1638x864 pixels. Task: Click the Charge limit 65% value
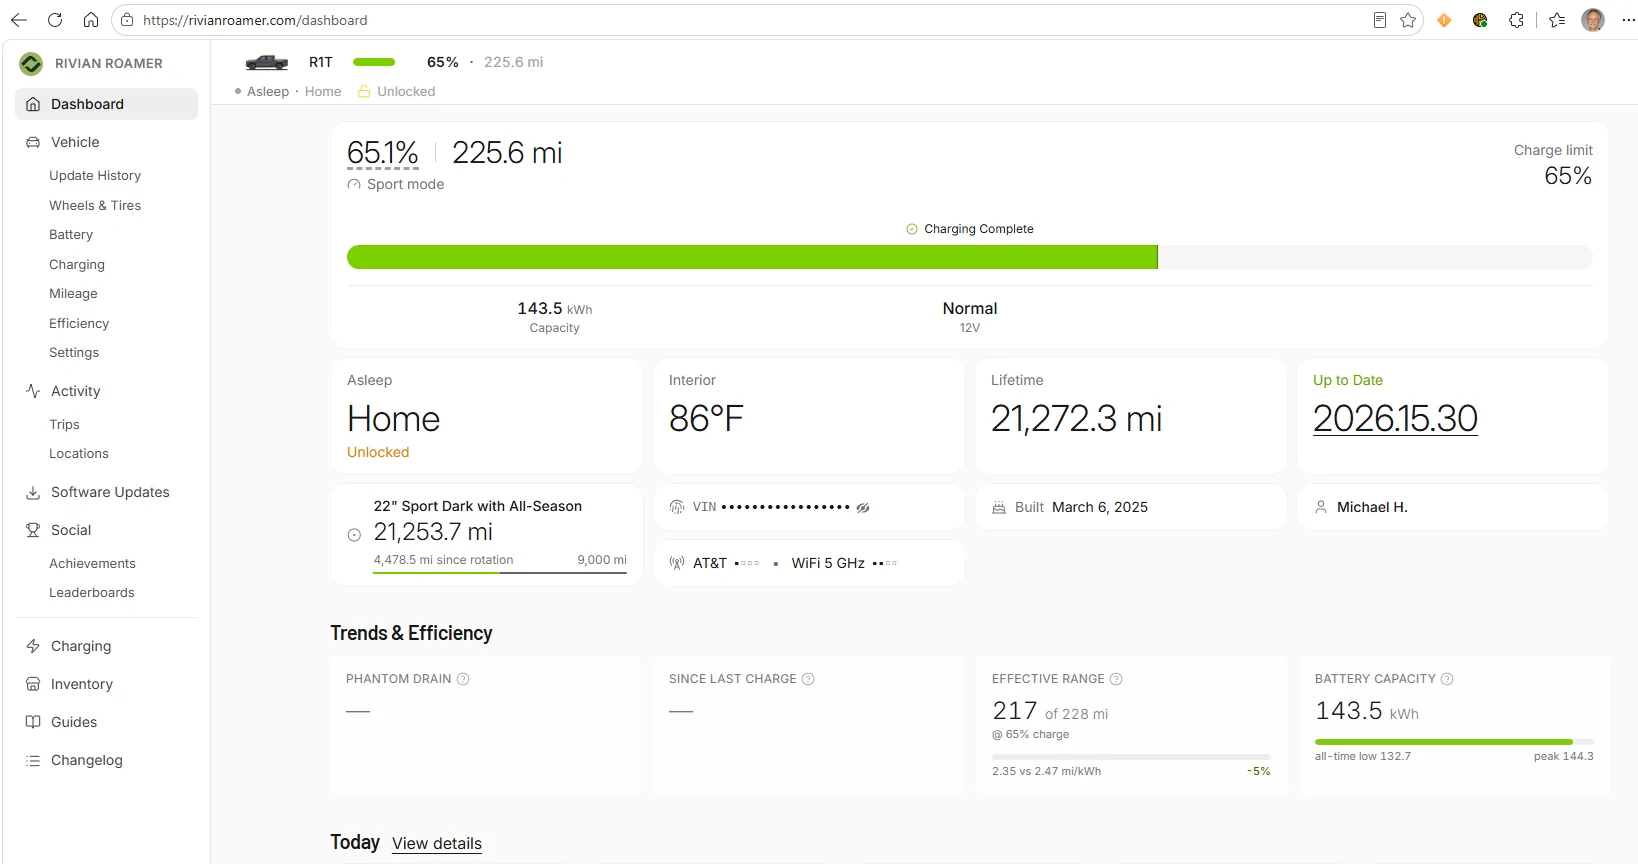coord(1568,176)
